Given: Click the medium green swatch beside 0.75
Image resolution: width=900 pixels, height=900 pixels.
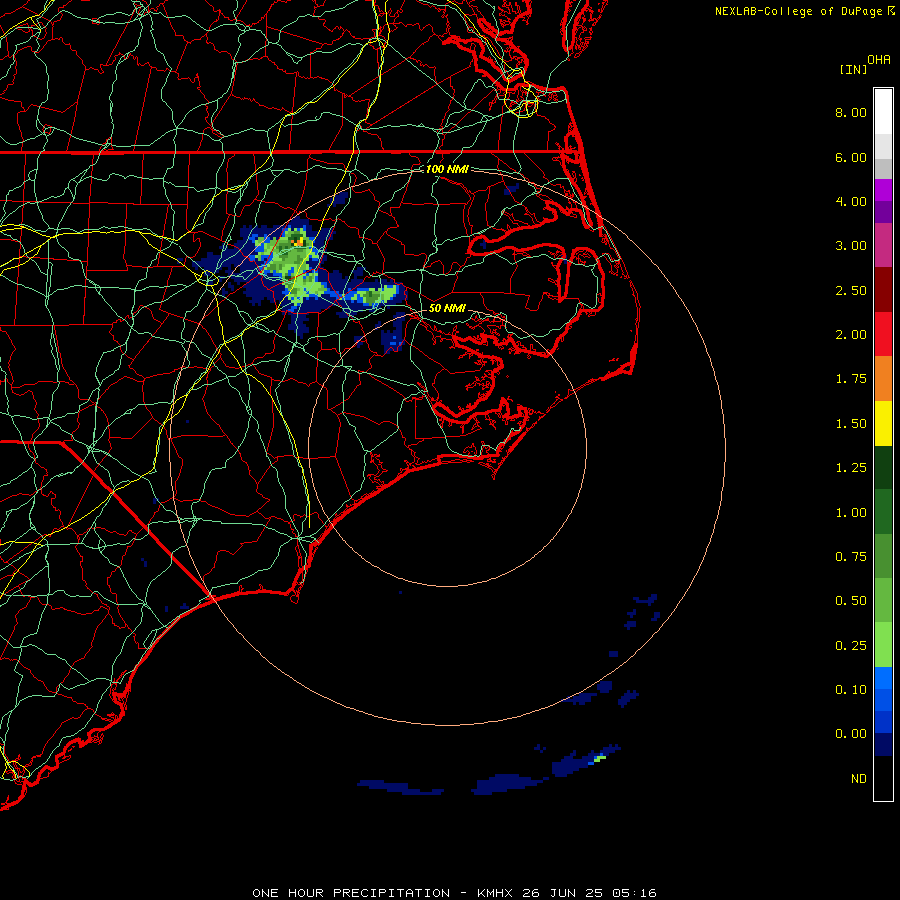Looking at the screenshot, I should click(883, 556).
